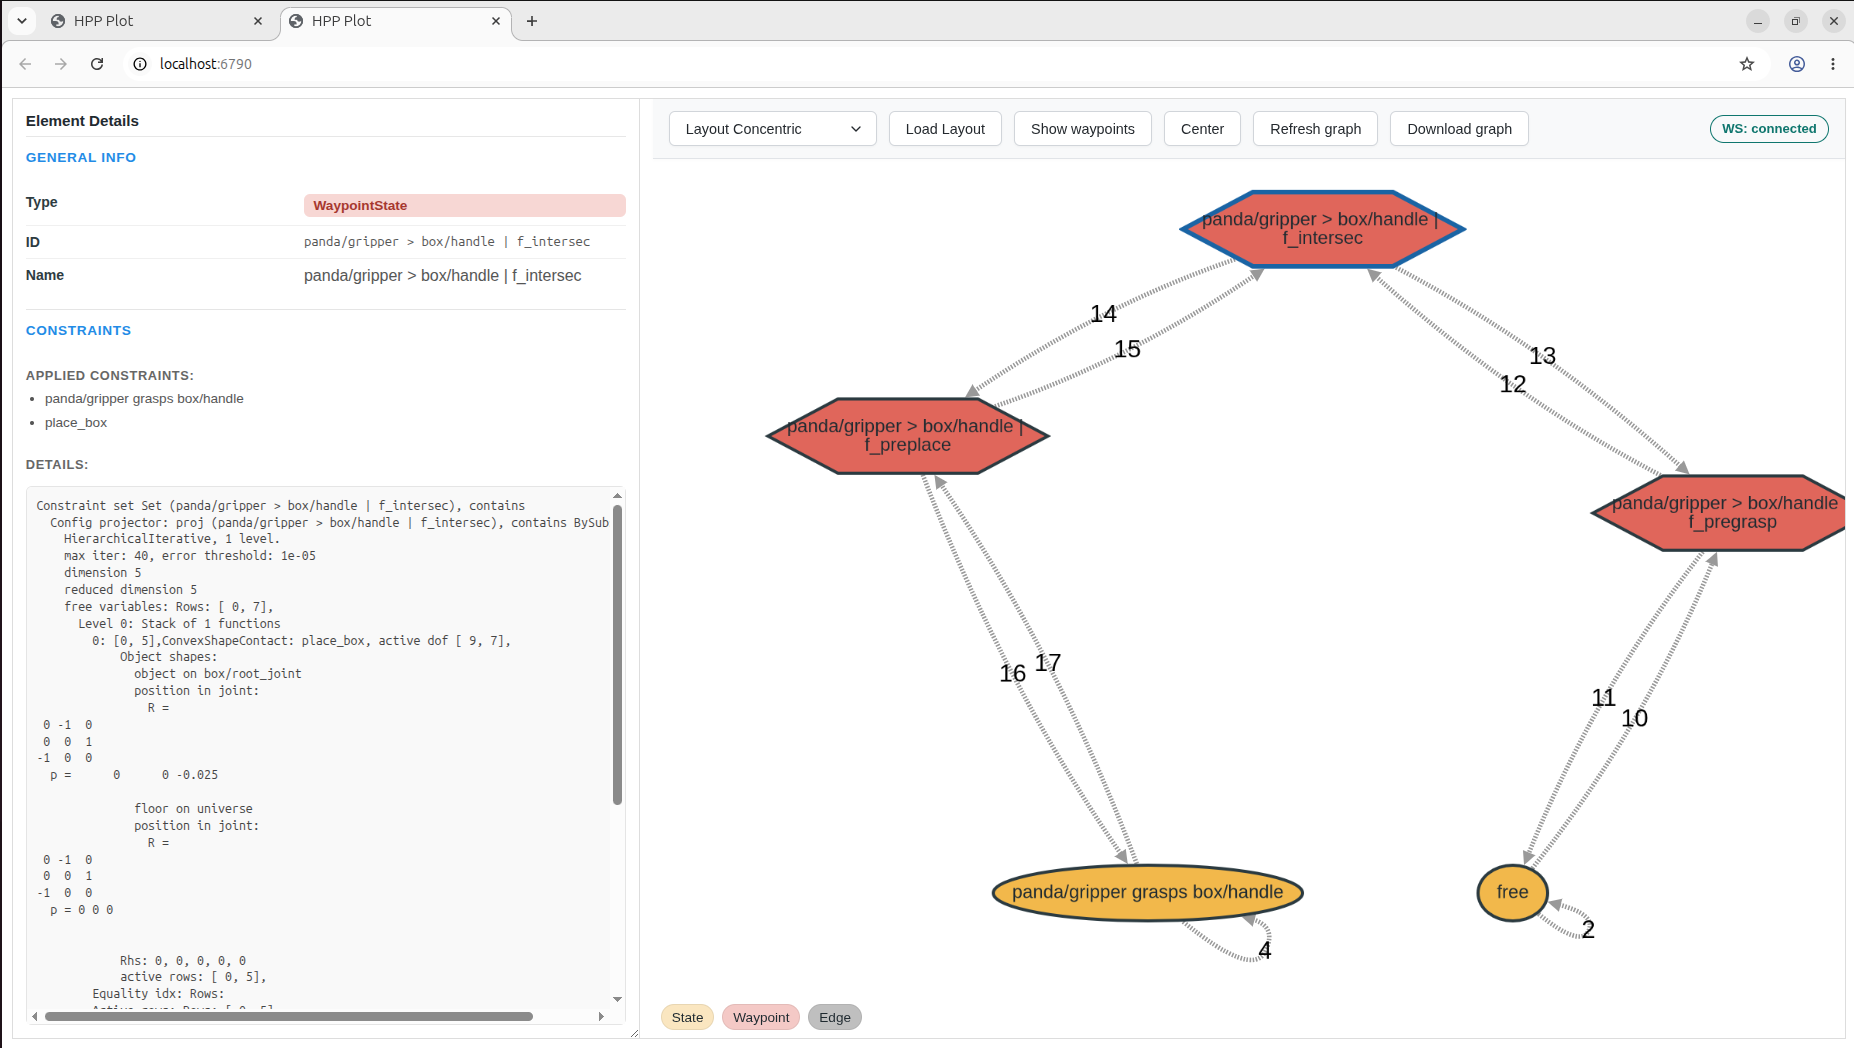This screenshot has width=1854, height=1048.
Task: Click edge label 17
Action: tap(1047, 663)
